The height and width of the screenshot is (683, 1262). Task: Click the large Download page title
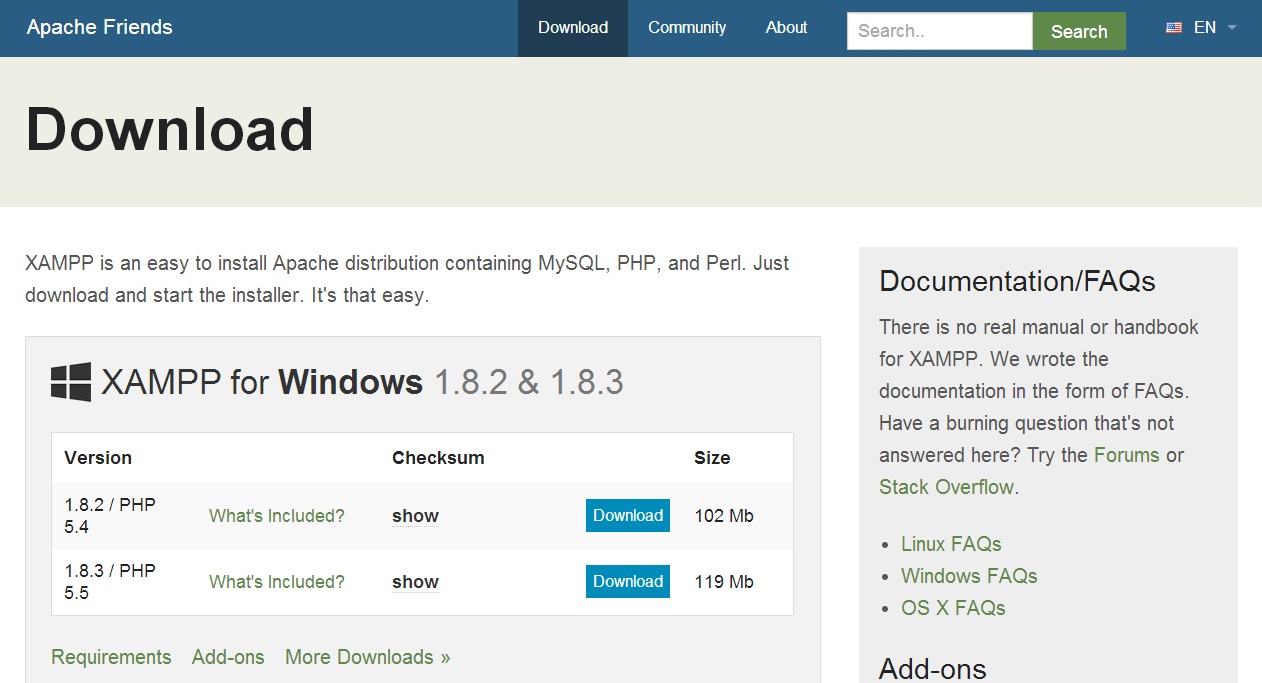click(x=170, y=130)
